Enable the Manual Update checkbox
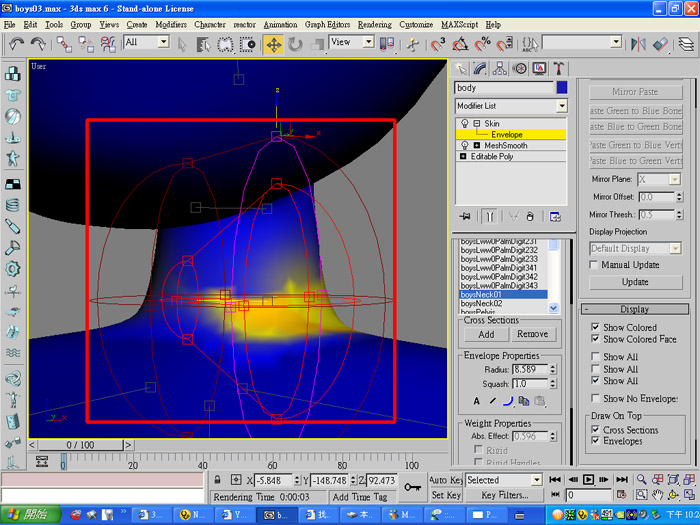The width and height of the screenshot is (700, 525). [594, 265]
